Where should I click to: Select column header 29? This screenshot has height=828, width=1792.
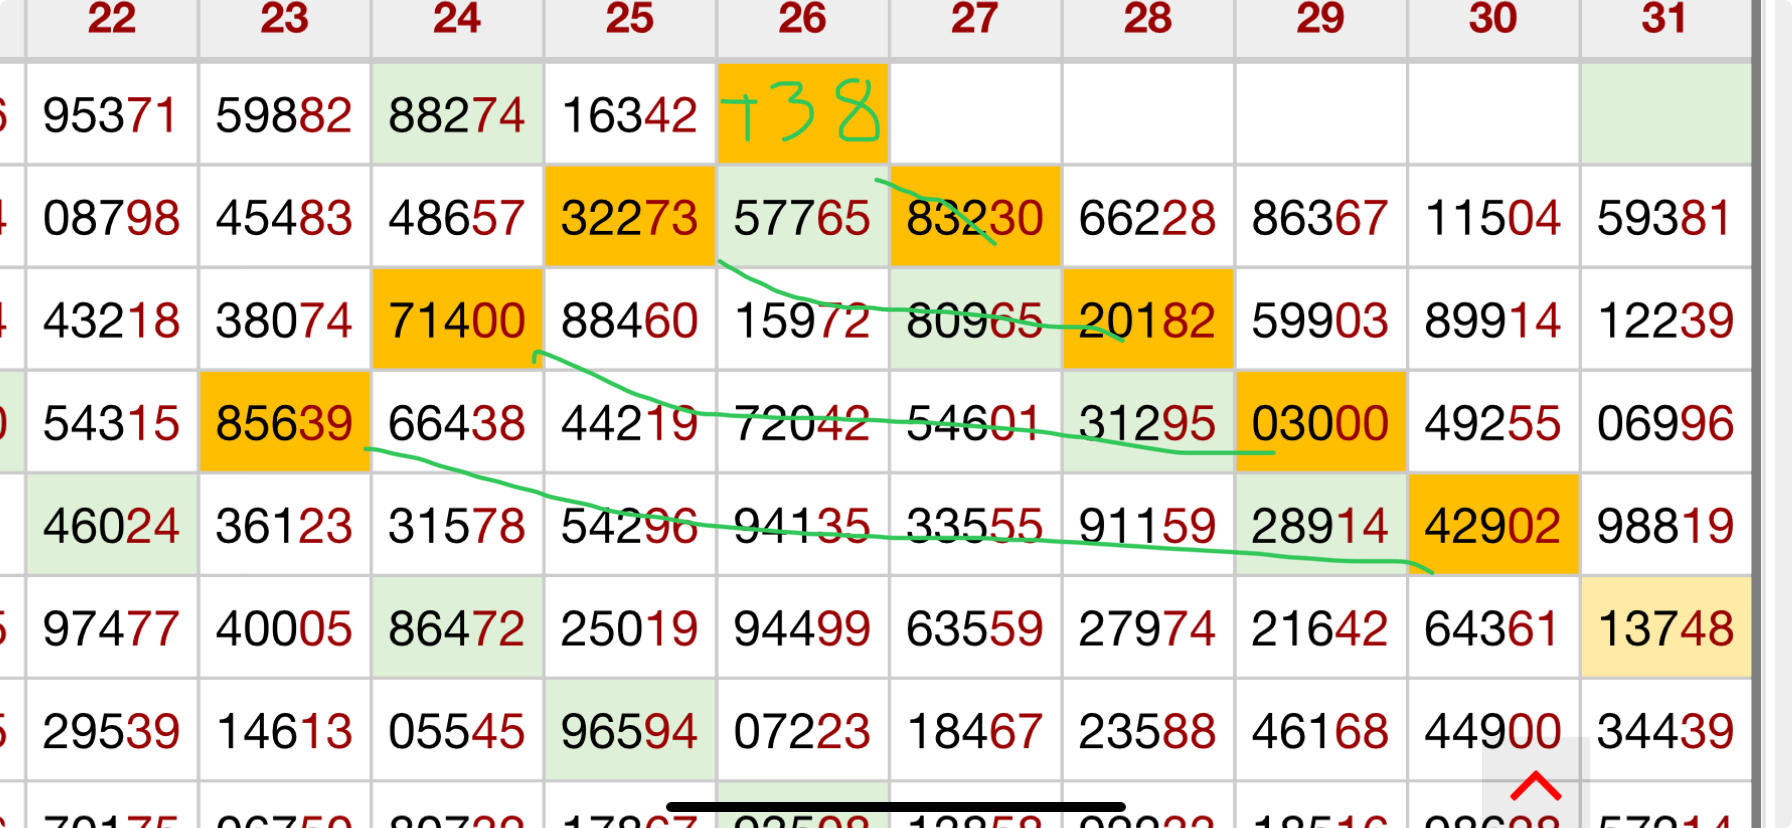[1320, 20]
